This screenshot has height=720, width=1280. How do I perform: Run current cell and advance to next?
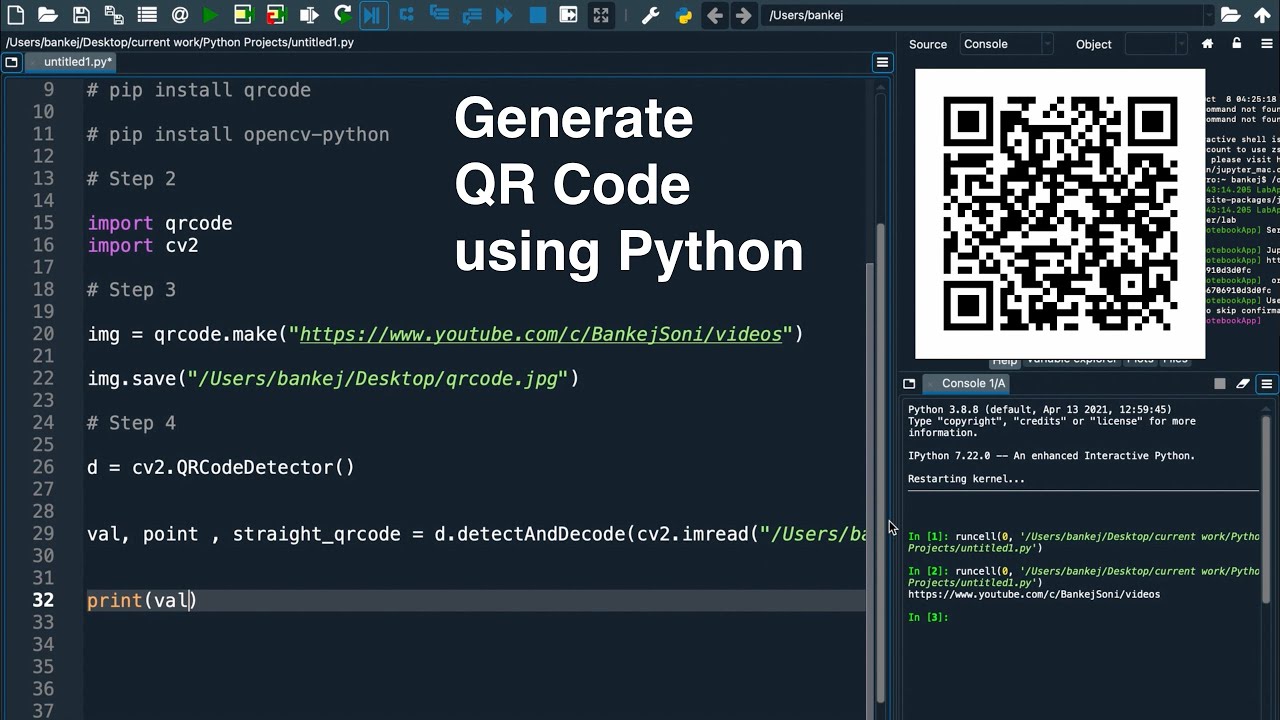pos(276,15)
